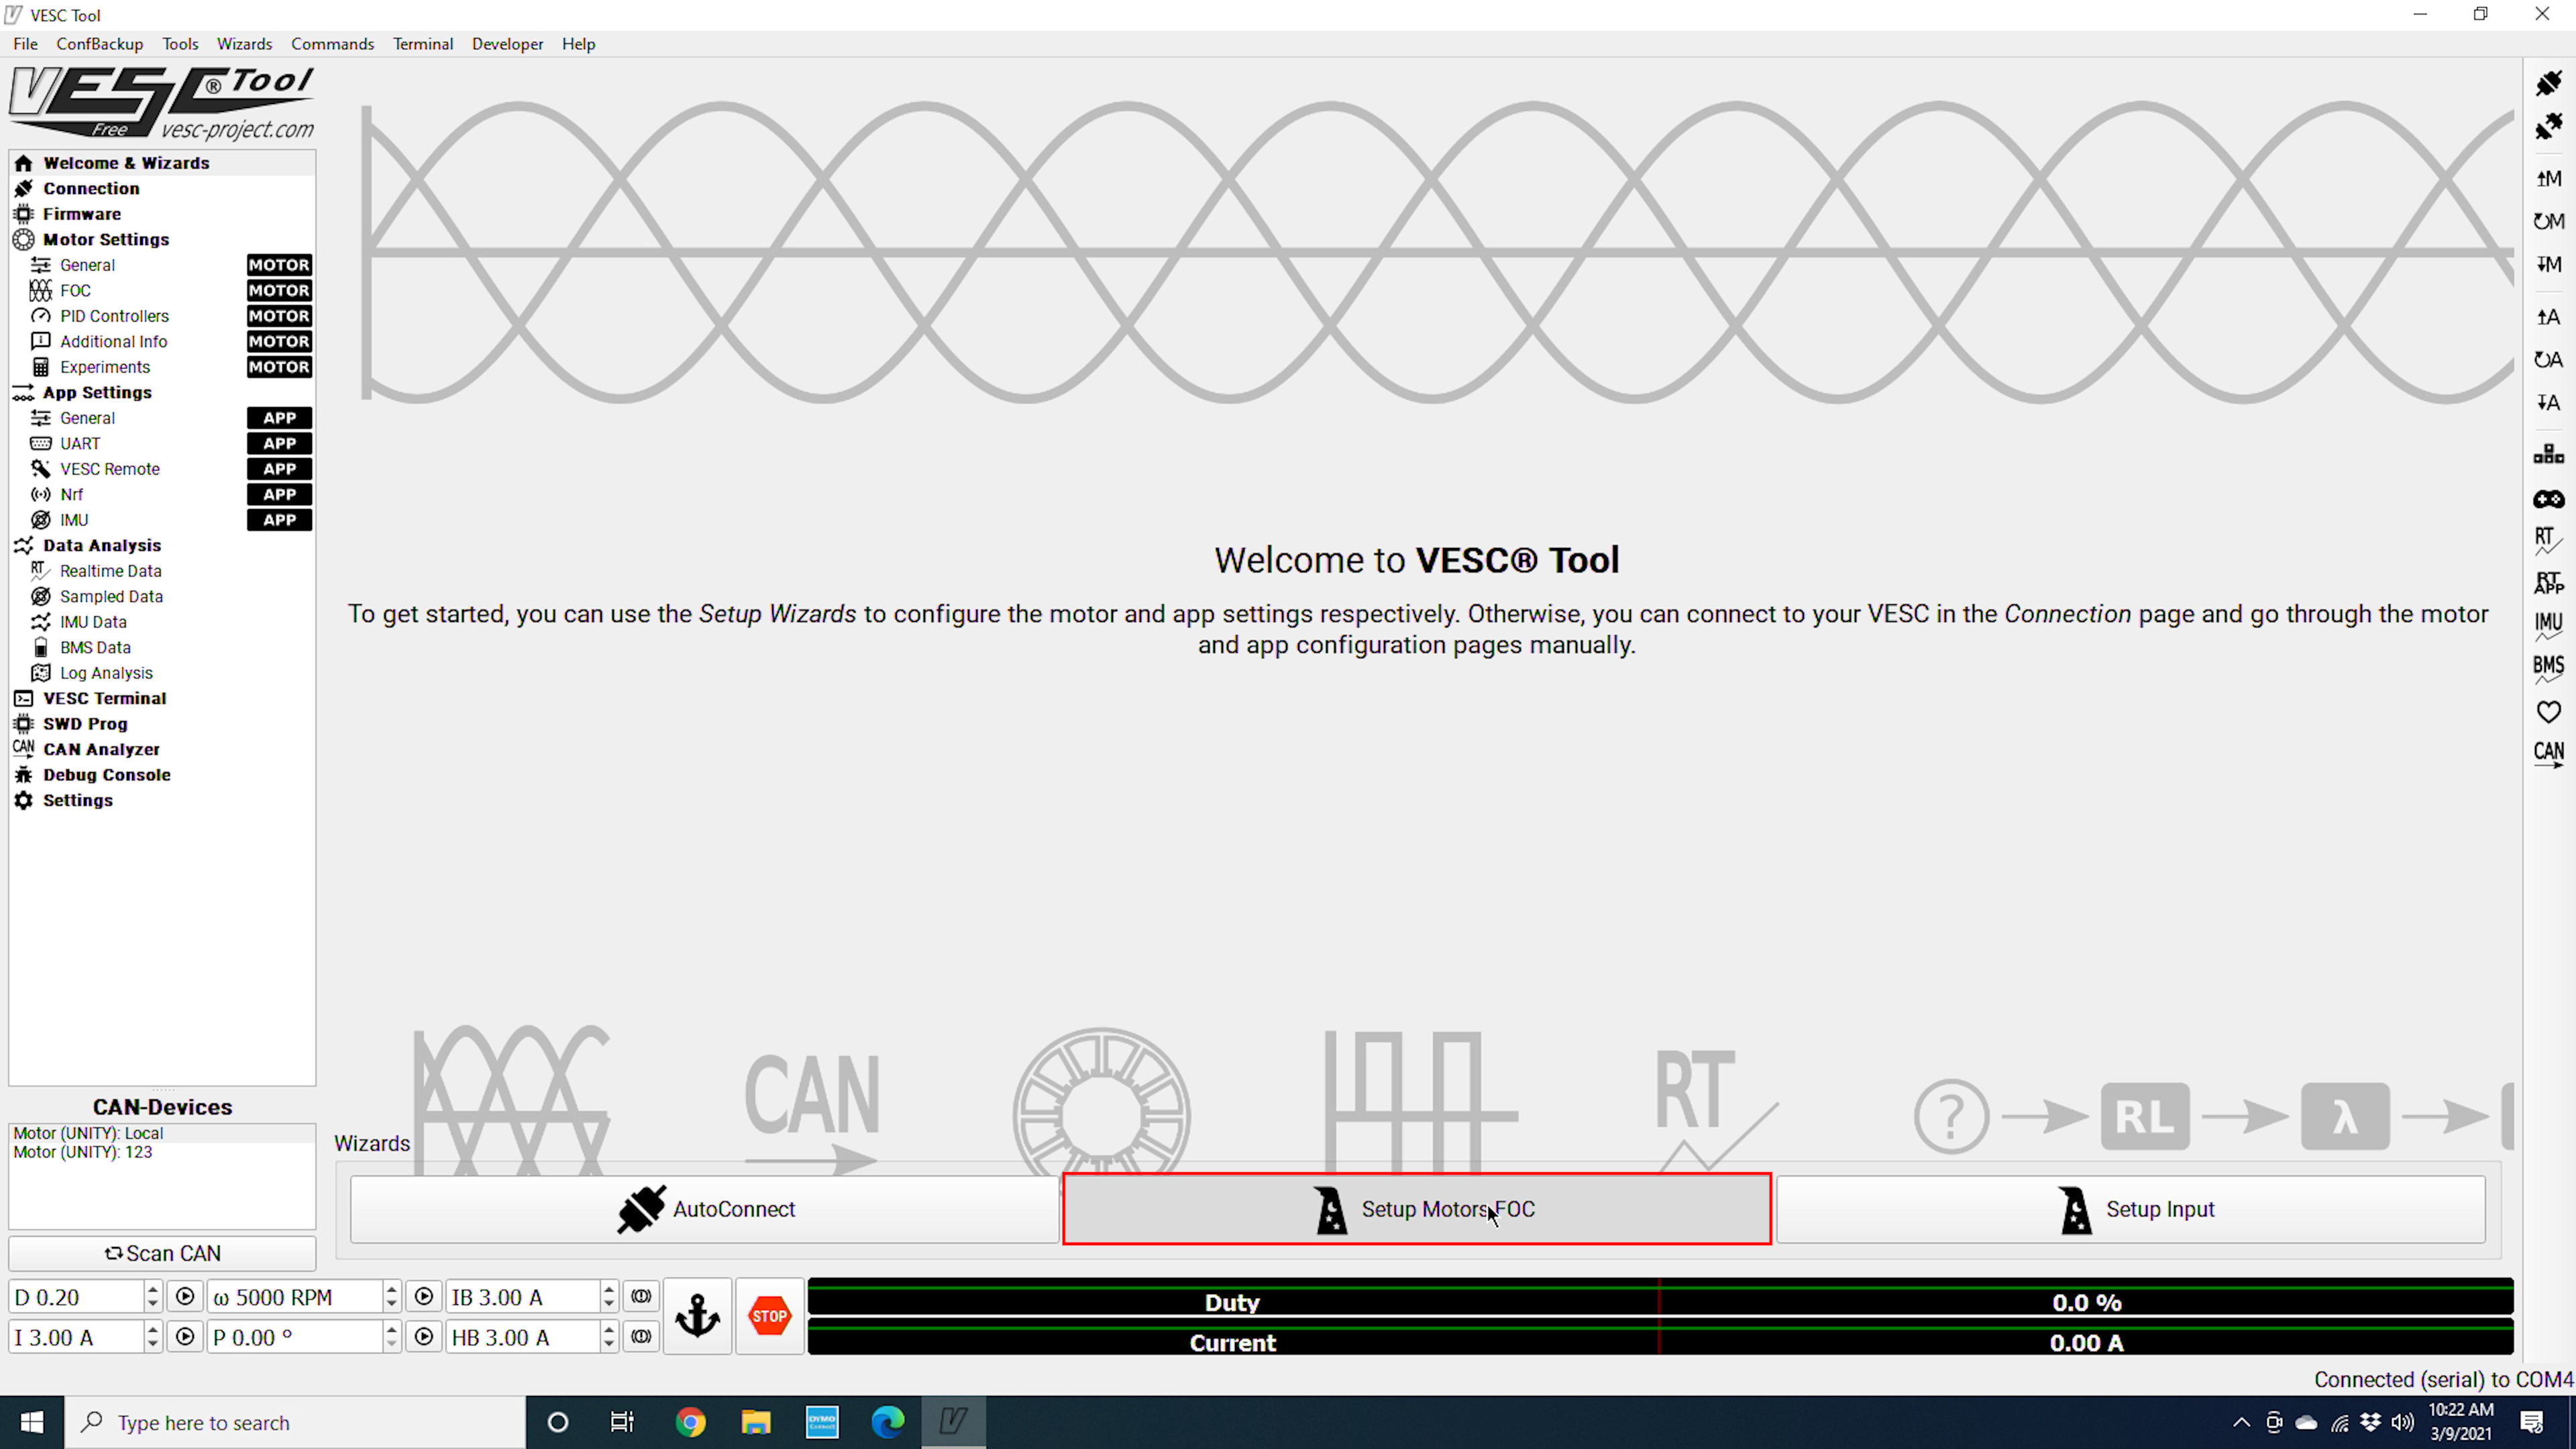Open Google Chrome from the taskbar
This screenshot has height=1449, width=2576.
click(690, 1422)
